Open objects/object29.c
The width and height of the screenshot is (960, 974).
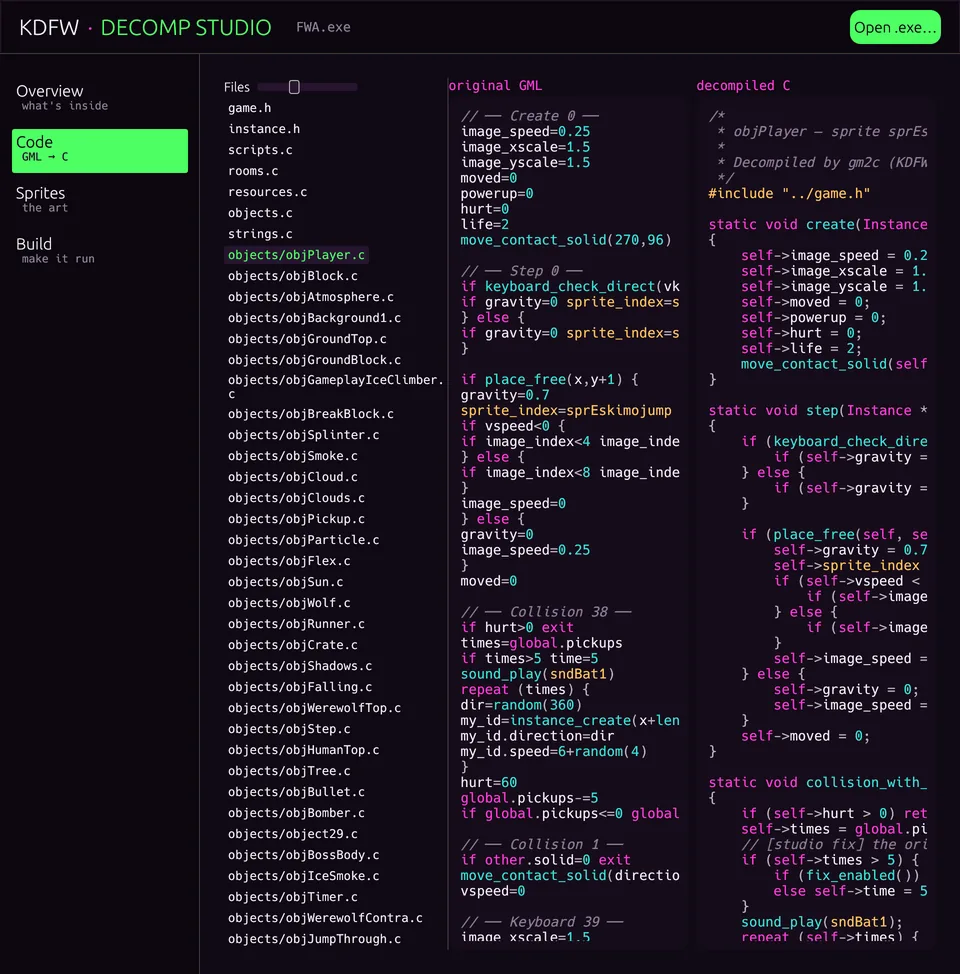292,834
